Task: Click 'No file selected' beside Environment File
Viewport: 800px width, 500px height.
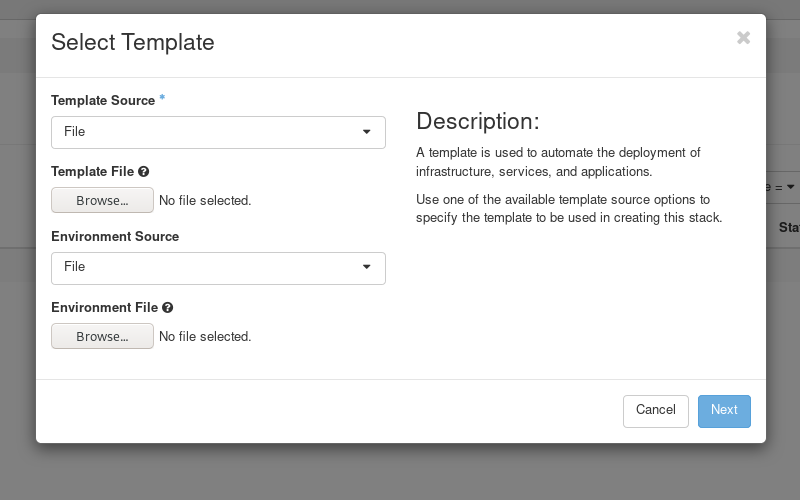Action: (x=205, y=337)
